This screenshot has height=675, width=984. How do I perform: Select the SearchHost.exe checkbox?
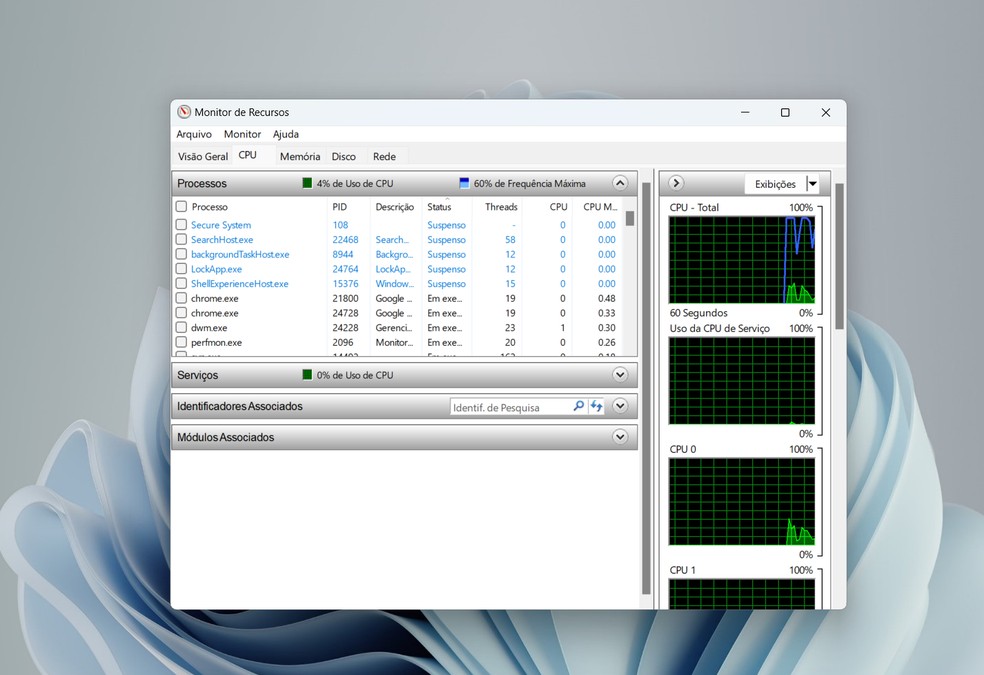(181, 240)
